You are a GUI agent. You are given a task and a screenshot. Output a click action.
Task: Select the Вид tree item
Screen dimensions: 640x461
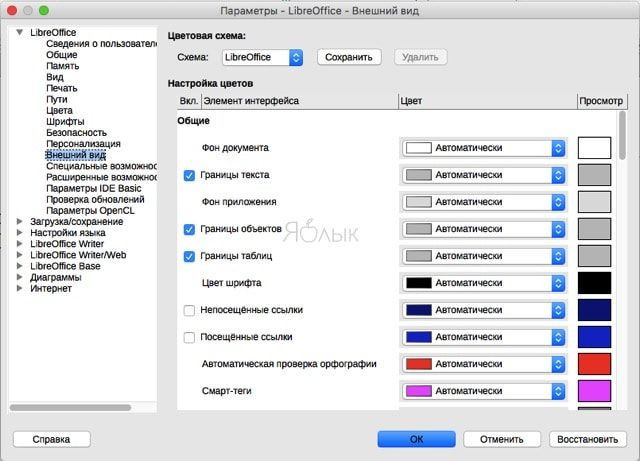(x=55, y=77)
